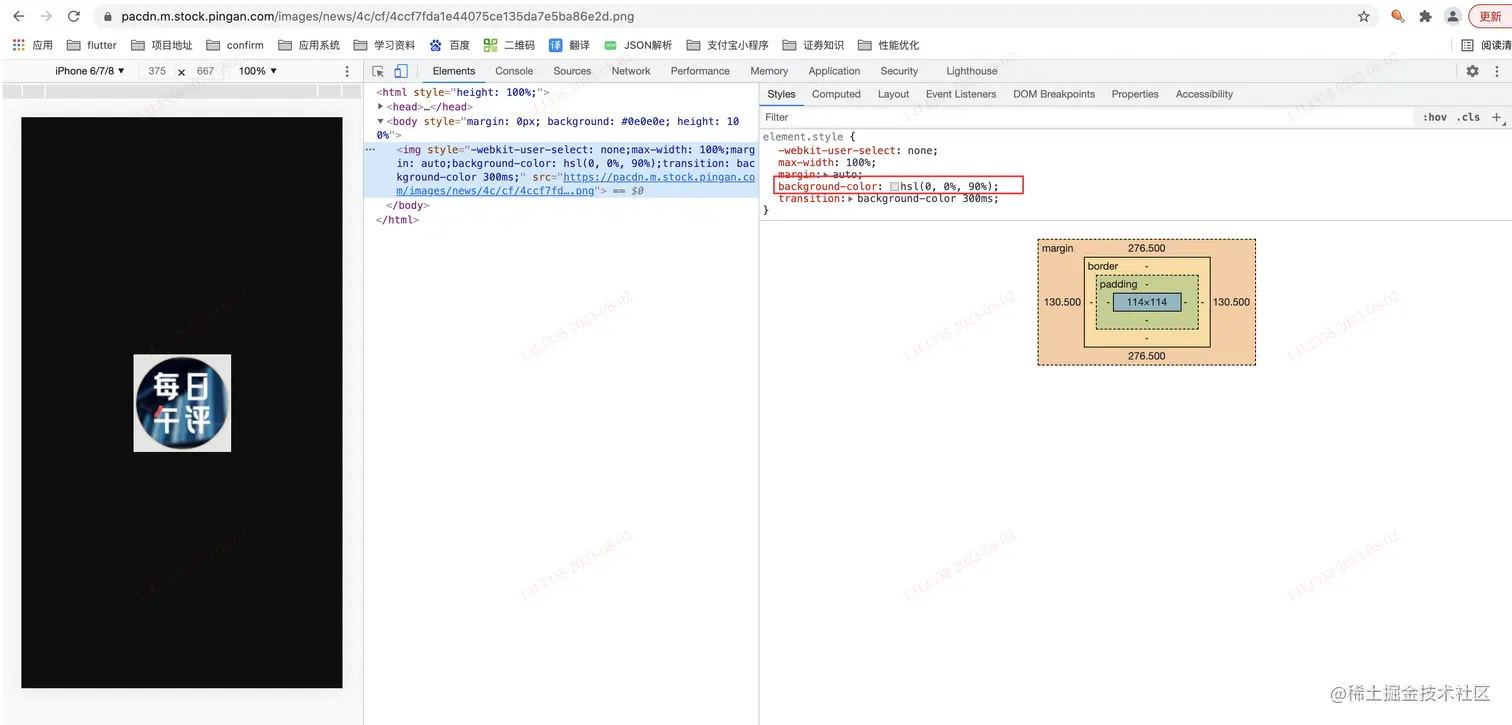Open the JSON解析 bookmark
This screenshot has width=1512, height=725.
638,45
